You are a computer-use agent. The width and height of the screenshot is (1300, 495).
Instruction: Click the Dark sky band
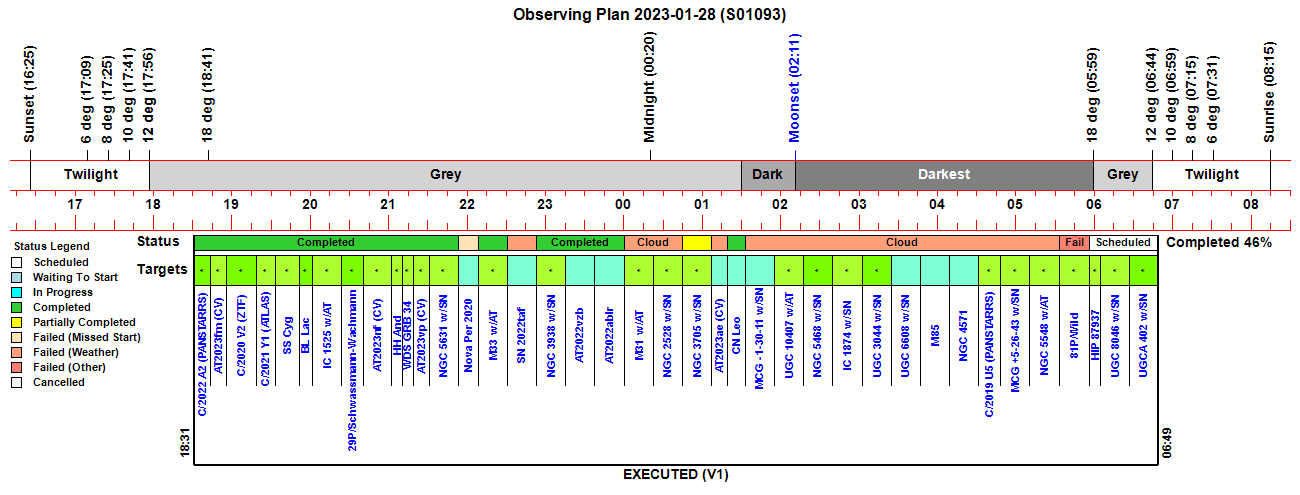pos(768,174)
